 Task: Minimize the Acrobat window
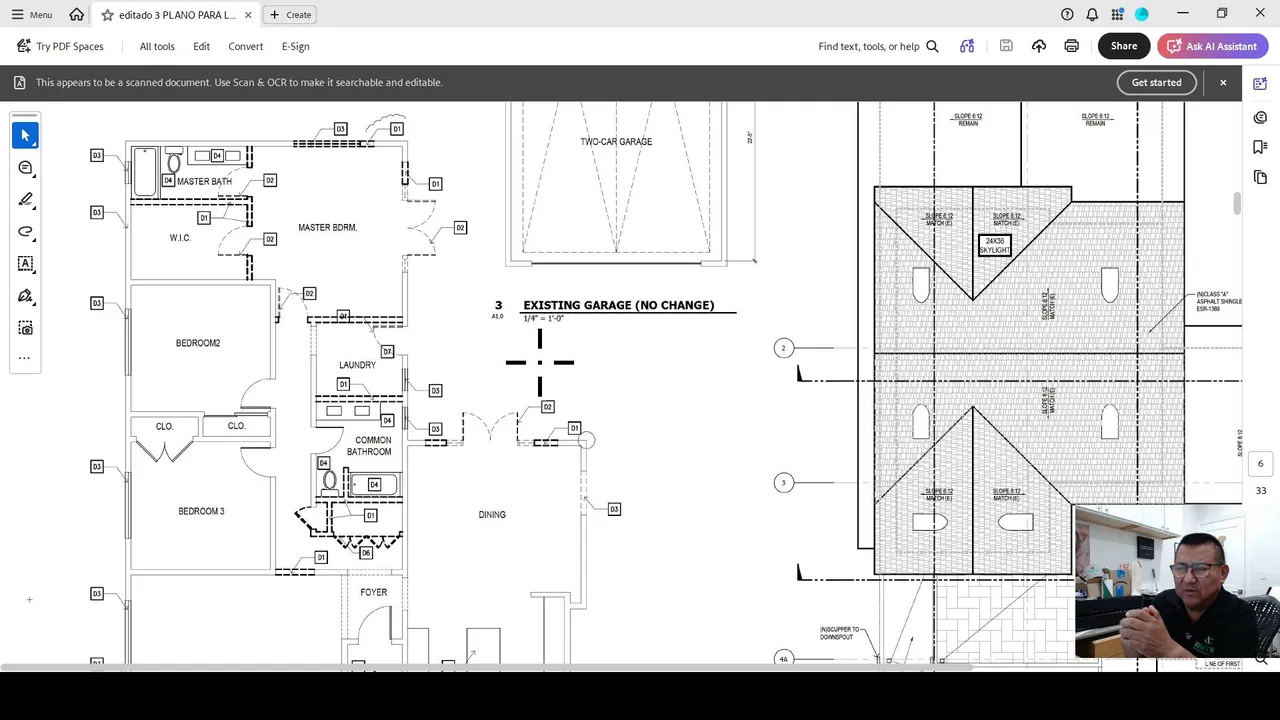point(1183,14)
